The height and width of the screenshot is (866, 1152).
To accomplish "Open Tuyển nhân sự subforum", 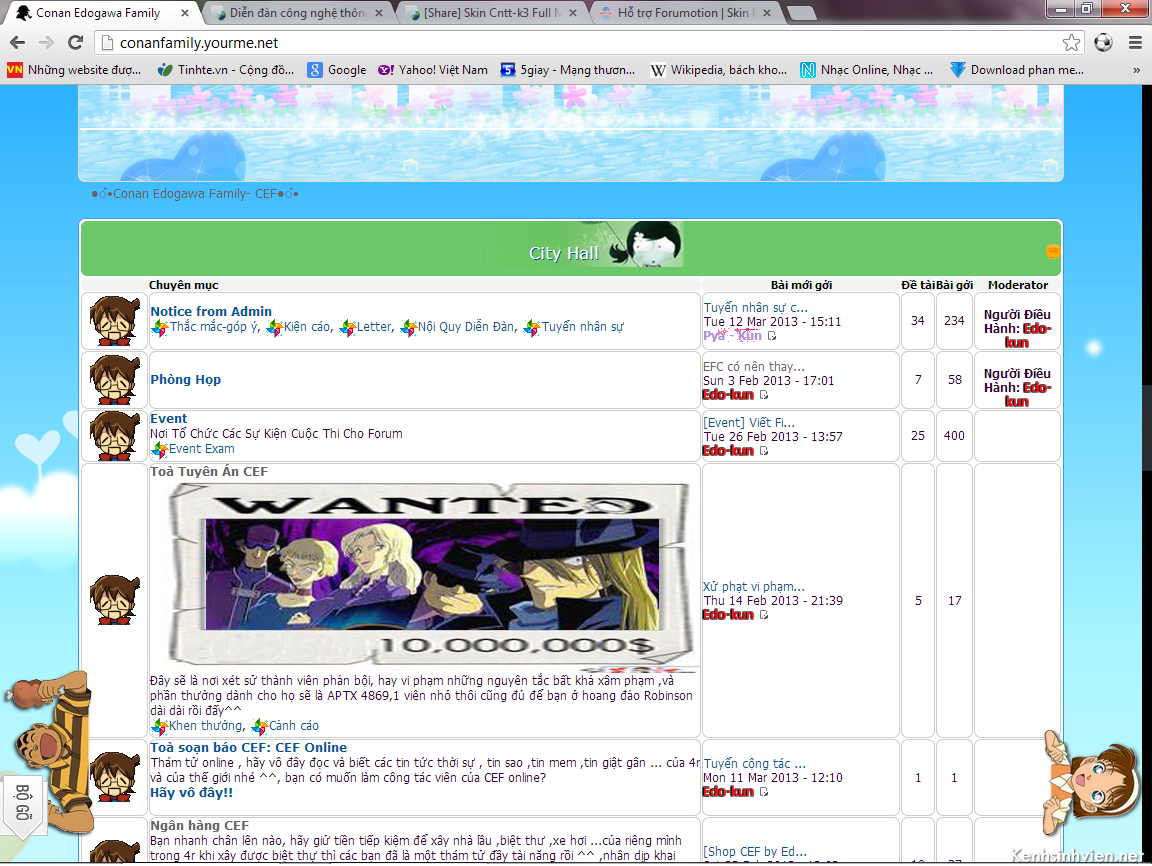I will point(583,327).
